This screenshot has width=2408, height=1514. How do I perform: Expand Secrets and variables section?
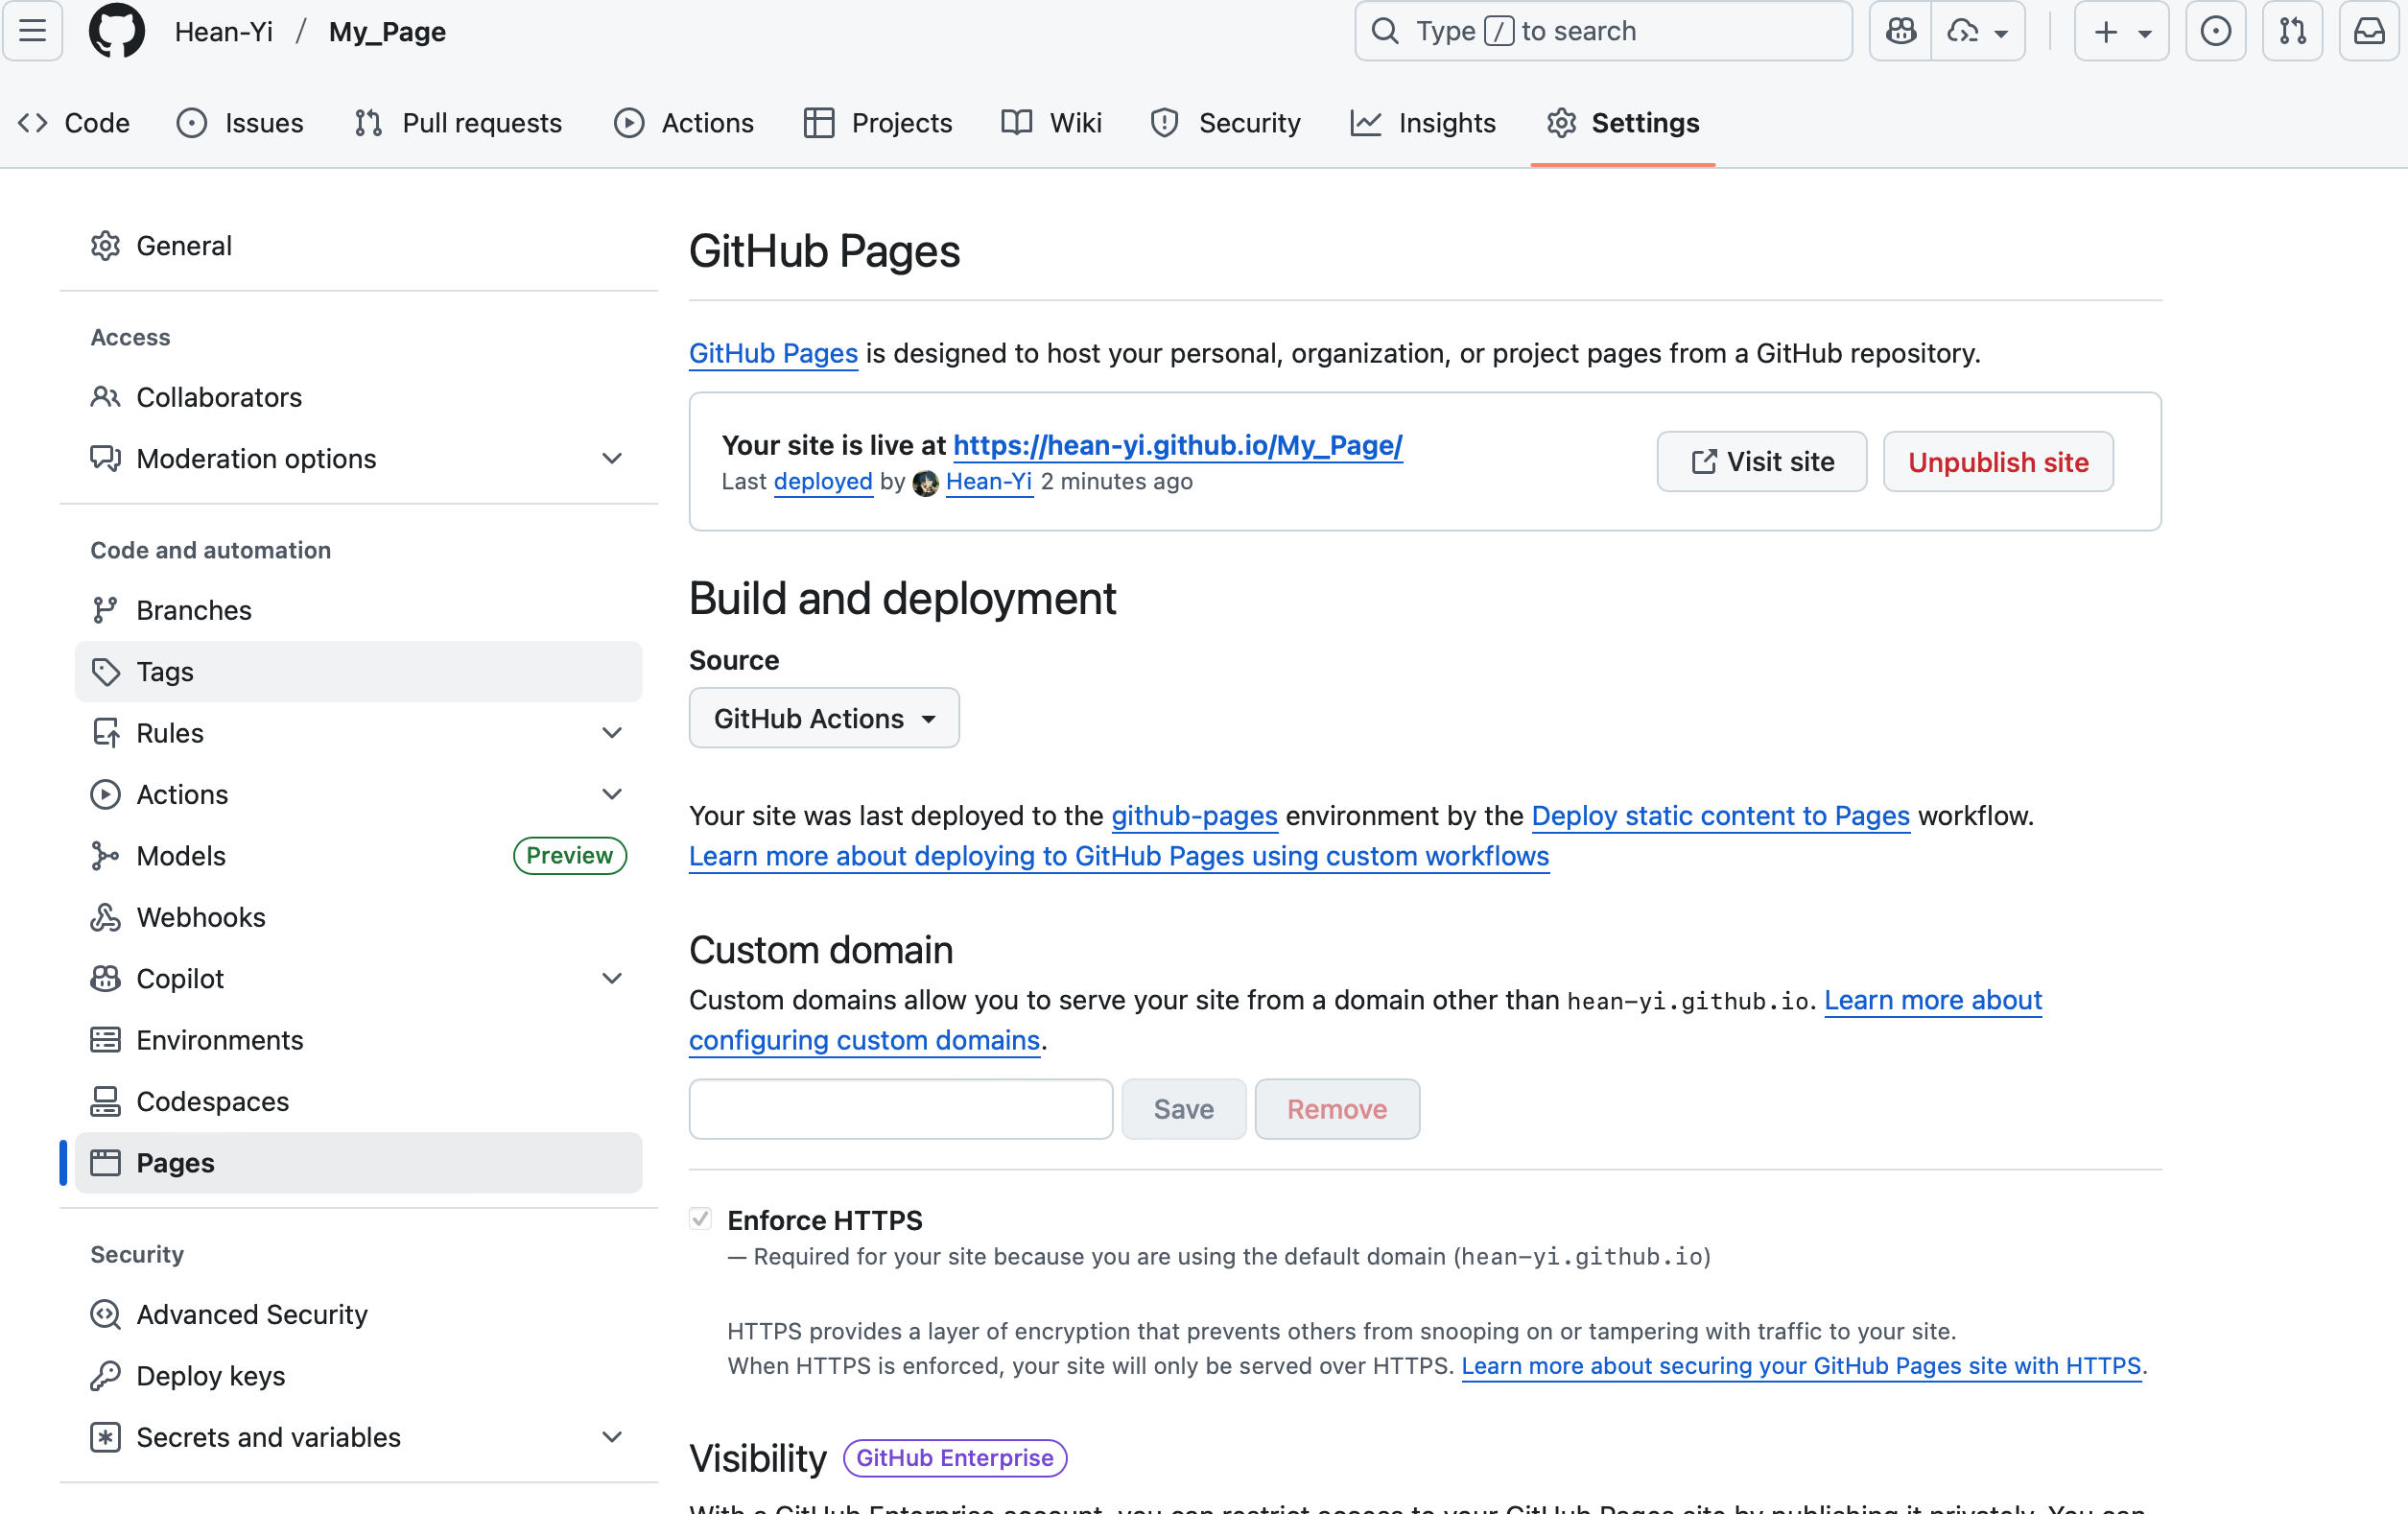click(611, 1437)
